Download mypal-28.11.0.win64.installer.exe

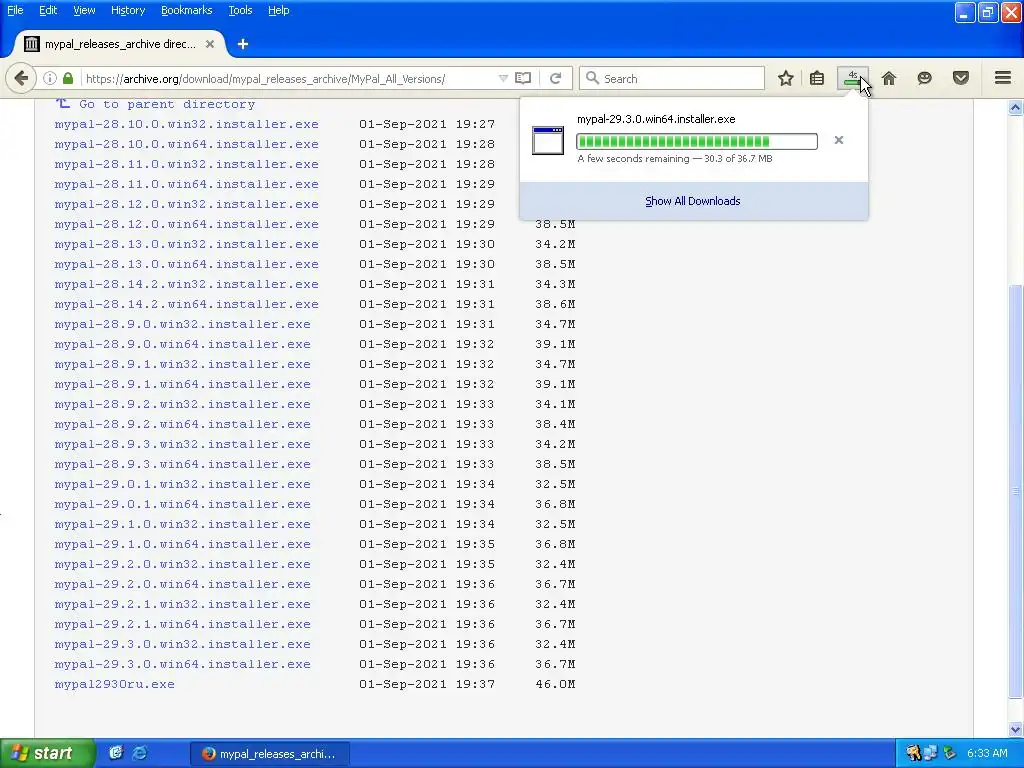[x=187, y=184]
